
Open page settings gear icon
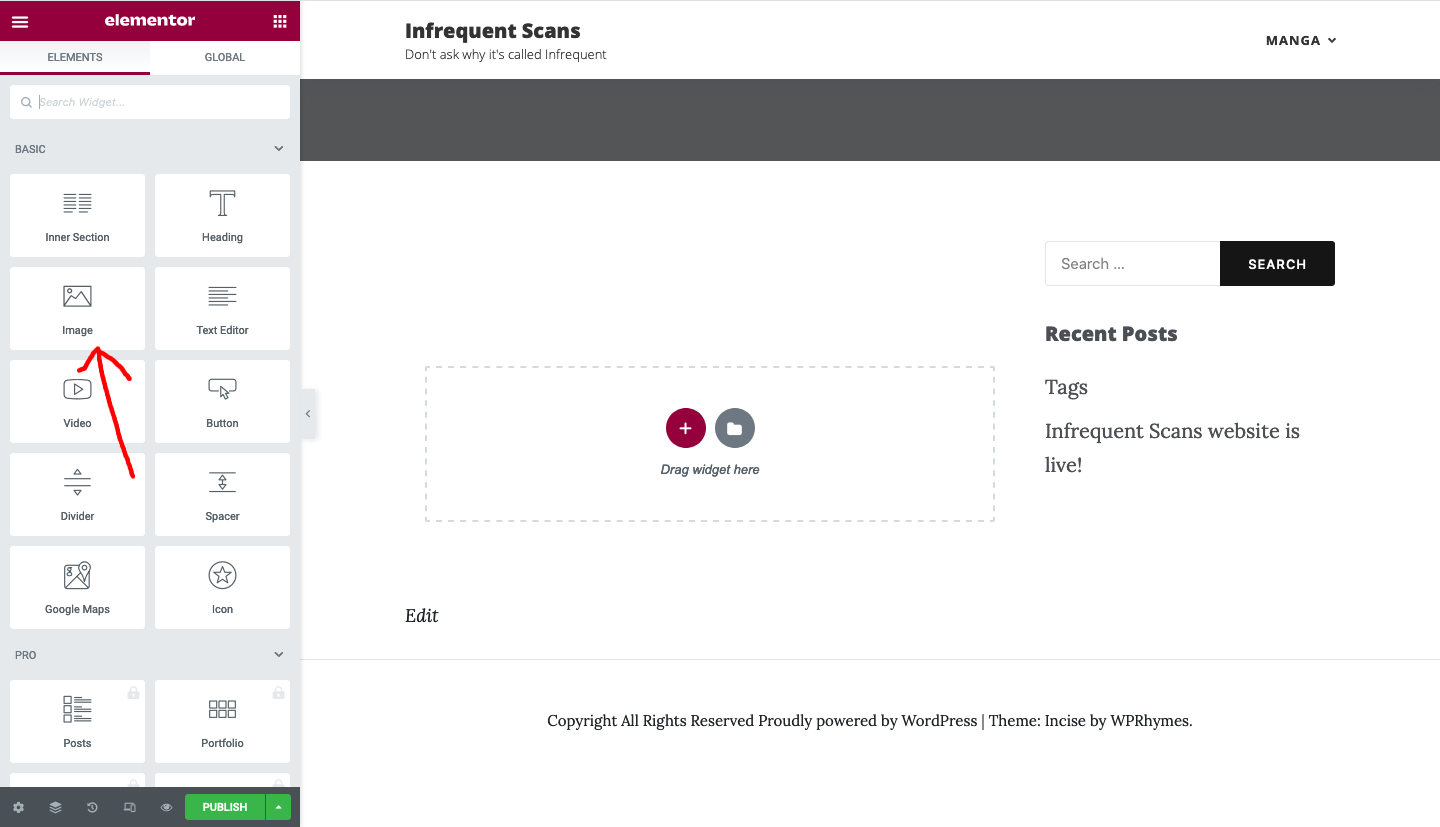pyautogui.click(x=18, y=807)
